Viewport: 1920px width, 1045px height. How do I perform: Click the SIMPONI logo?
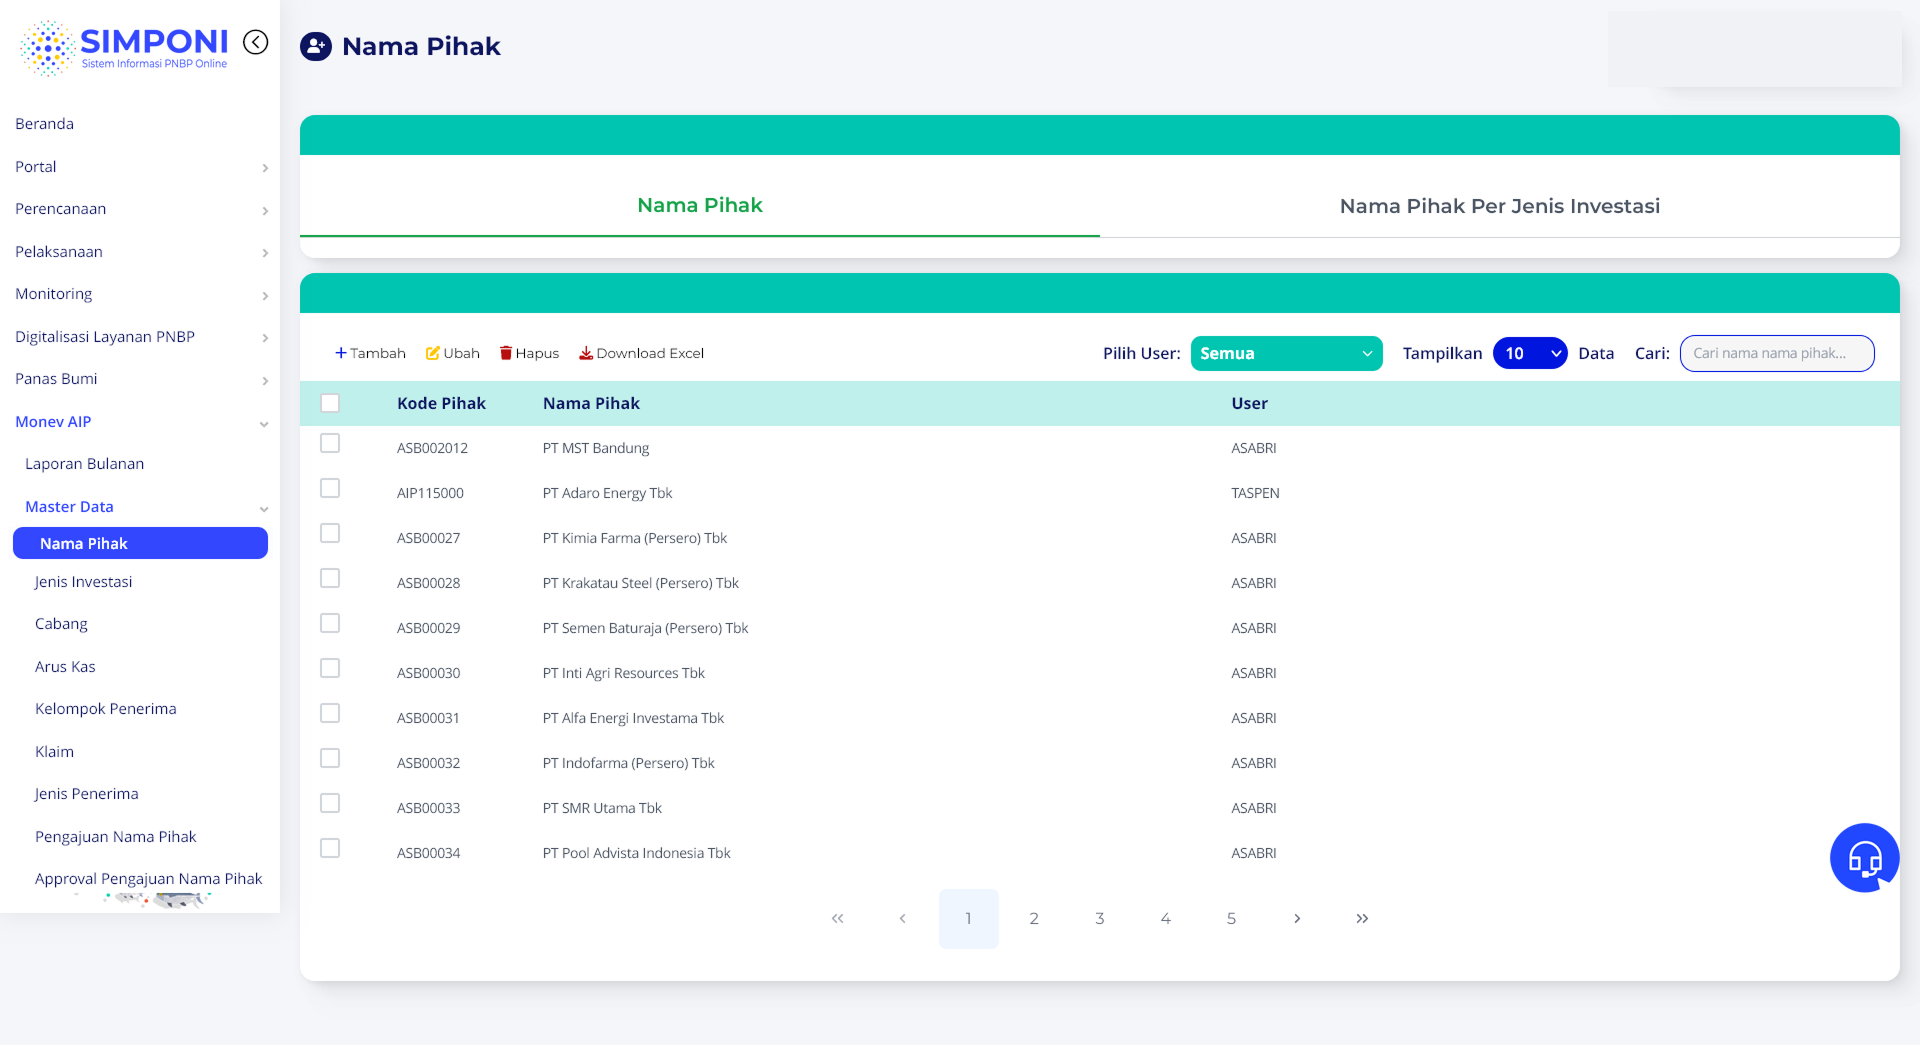pyautogui.click(x=124, y=48)
